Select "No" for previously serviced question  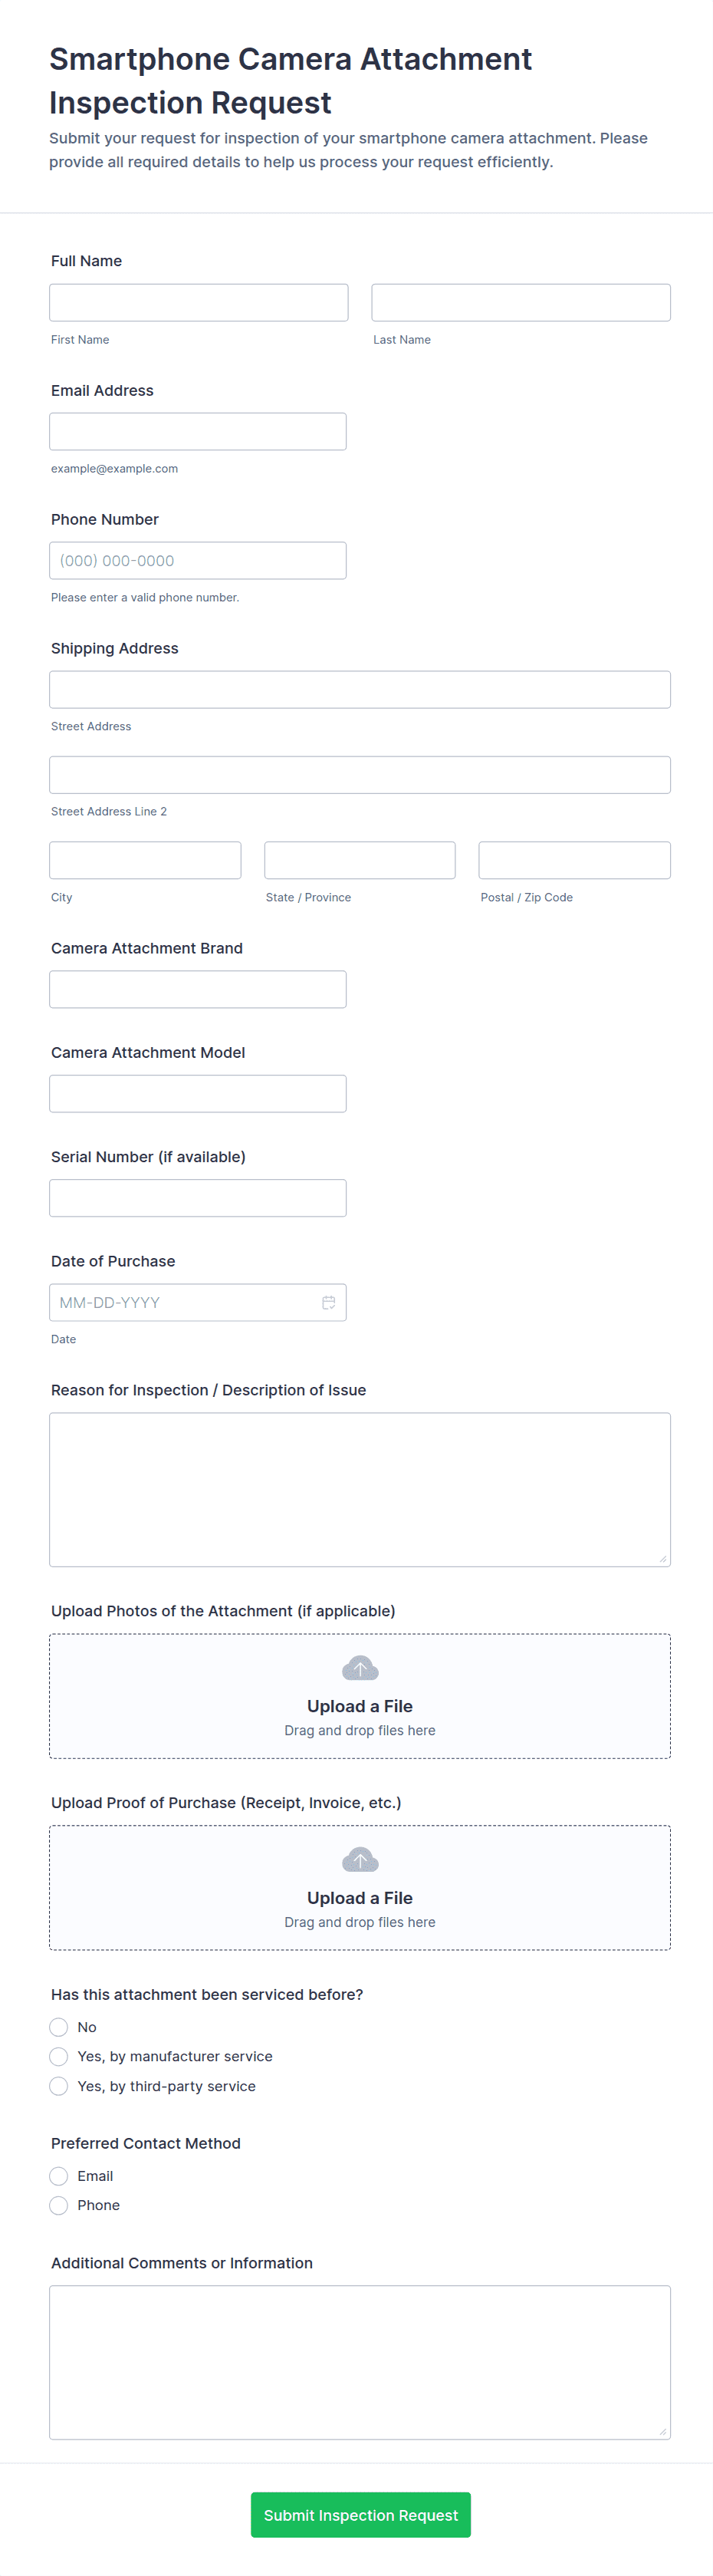[x=59, y=2027]
